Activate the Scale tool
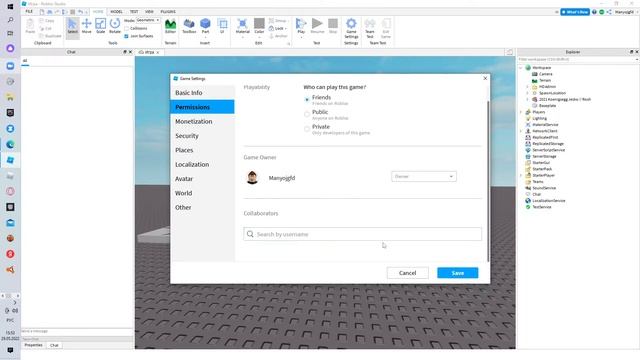This screenshot has width=640, height=360. (x=100, y=27)
